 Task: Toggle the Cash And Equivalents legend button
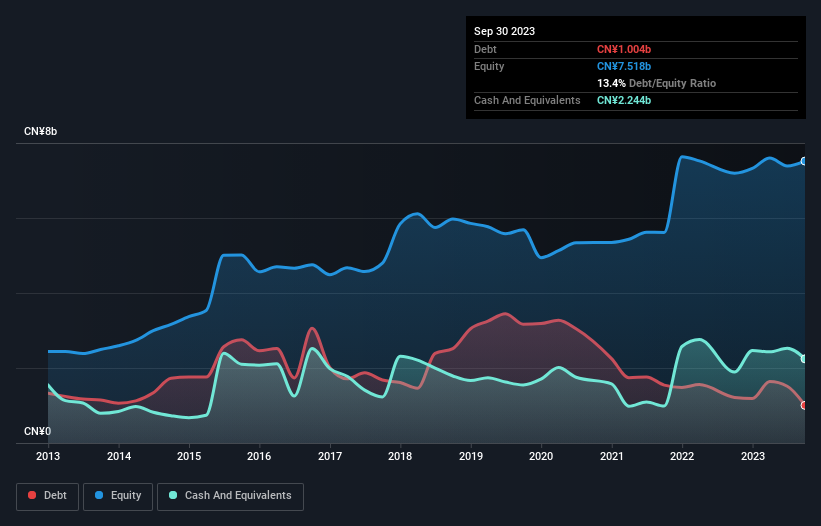tap(230, 496)
